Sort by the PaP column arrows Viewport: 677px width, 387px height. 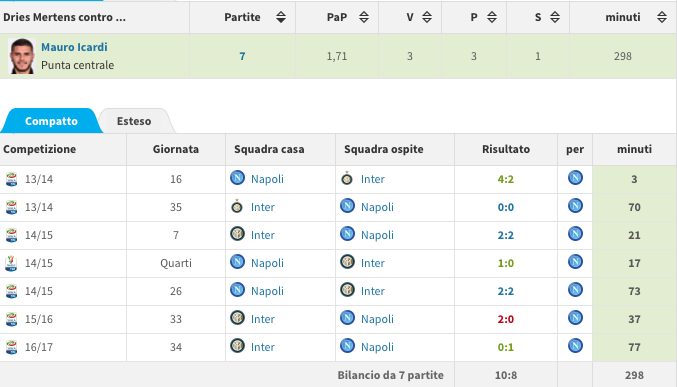364,17
